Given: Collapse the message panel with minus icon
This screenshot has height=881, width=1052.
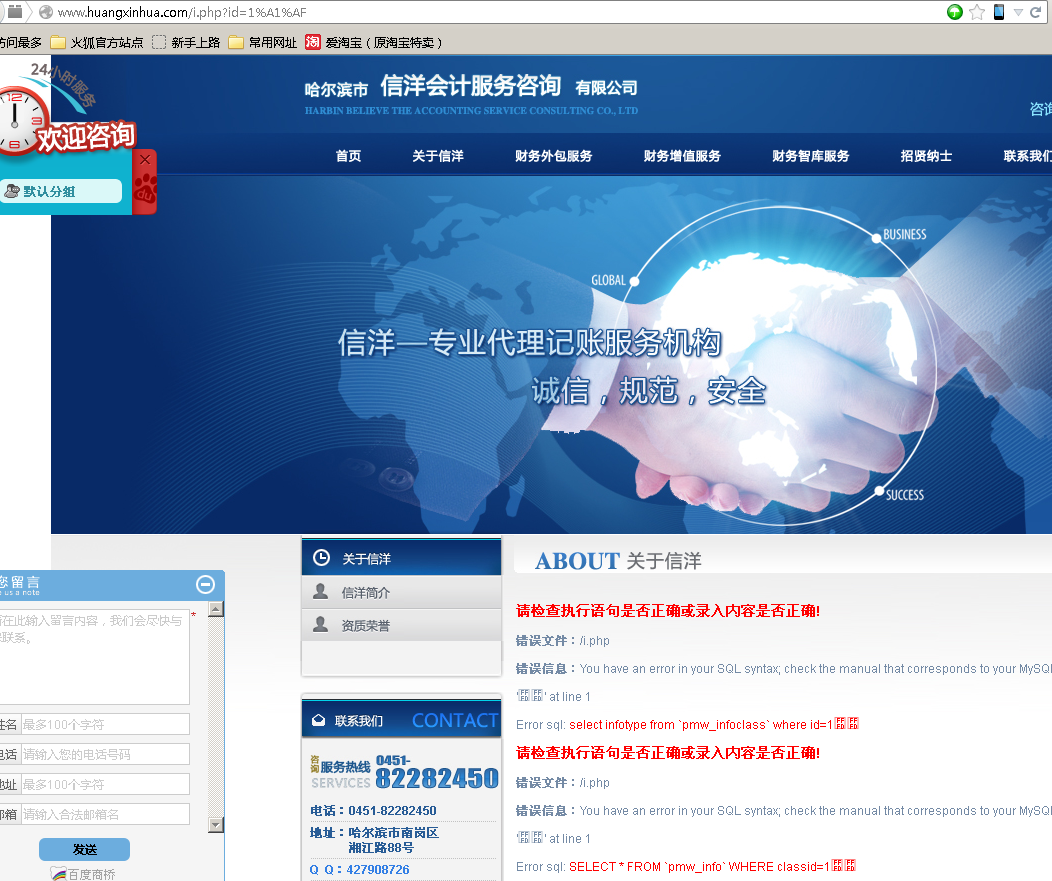Looking at the screenshot, I should point(205,584).
